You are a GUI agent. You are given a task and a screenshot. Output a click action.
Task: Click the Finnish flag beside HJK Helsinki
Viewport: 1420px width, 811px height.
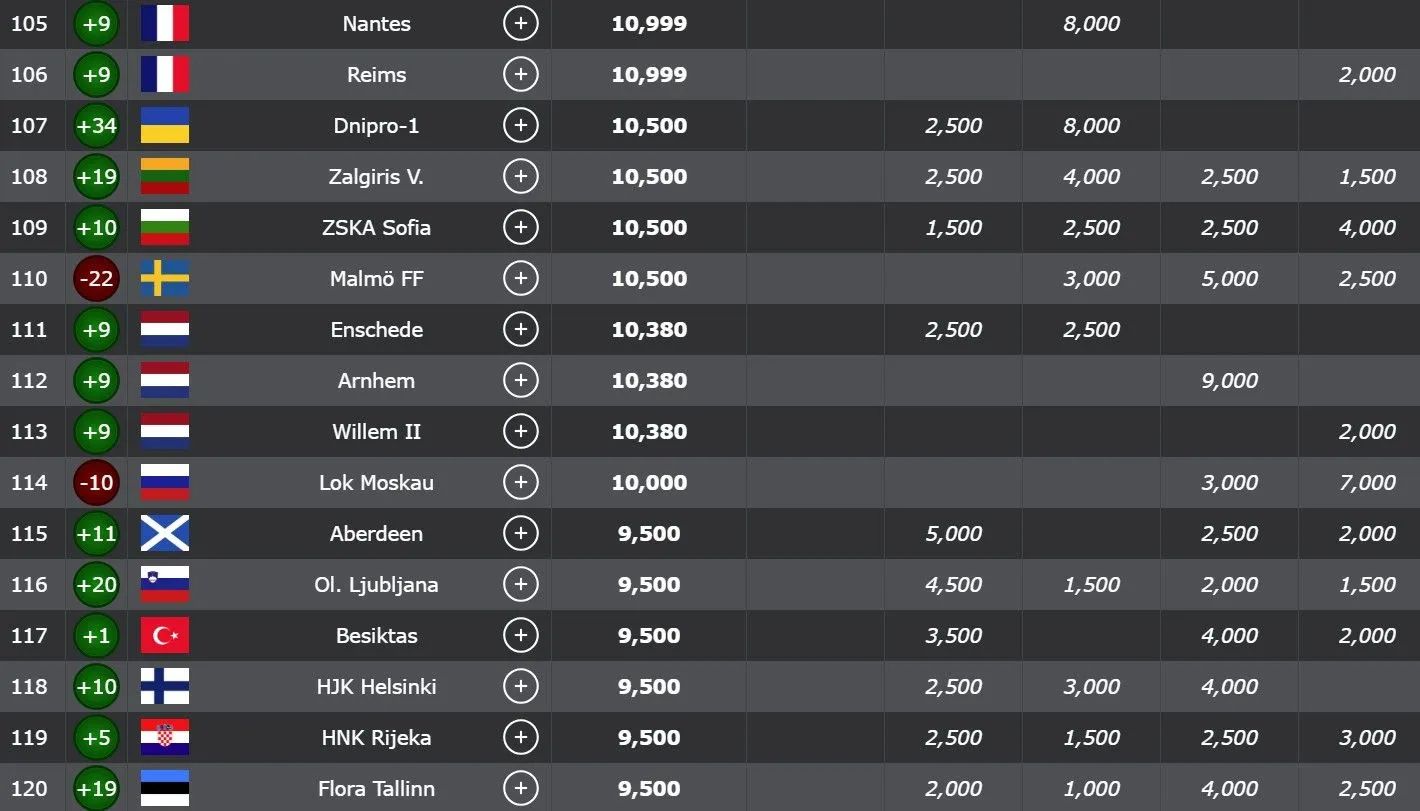click(x=165, y=686)
